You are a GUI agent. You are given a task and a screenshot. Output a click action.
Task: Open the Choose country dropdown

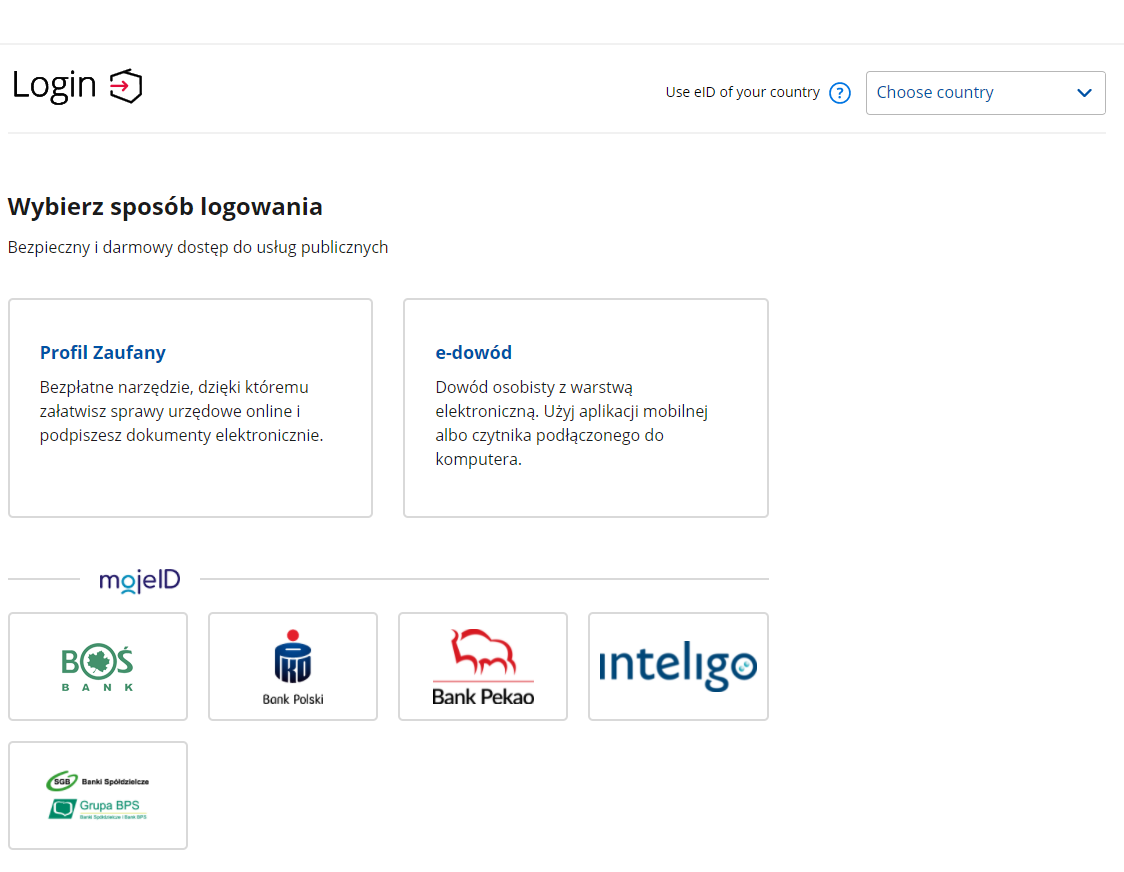(970, 93)
